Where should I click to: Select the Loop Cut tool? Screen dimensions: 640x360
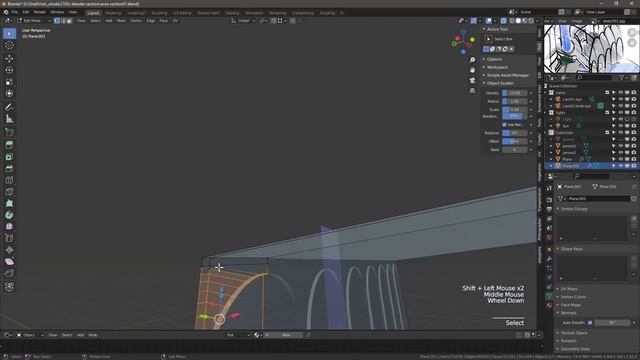click(9, 180)
